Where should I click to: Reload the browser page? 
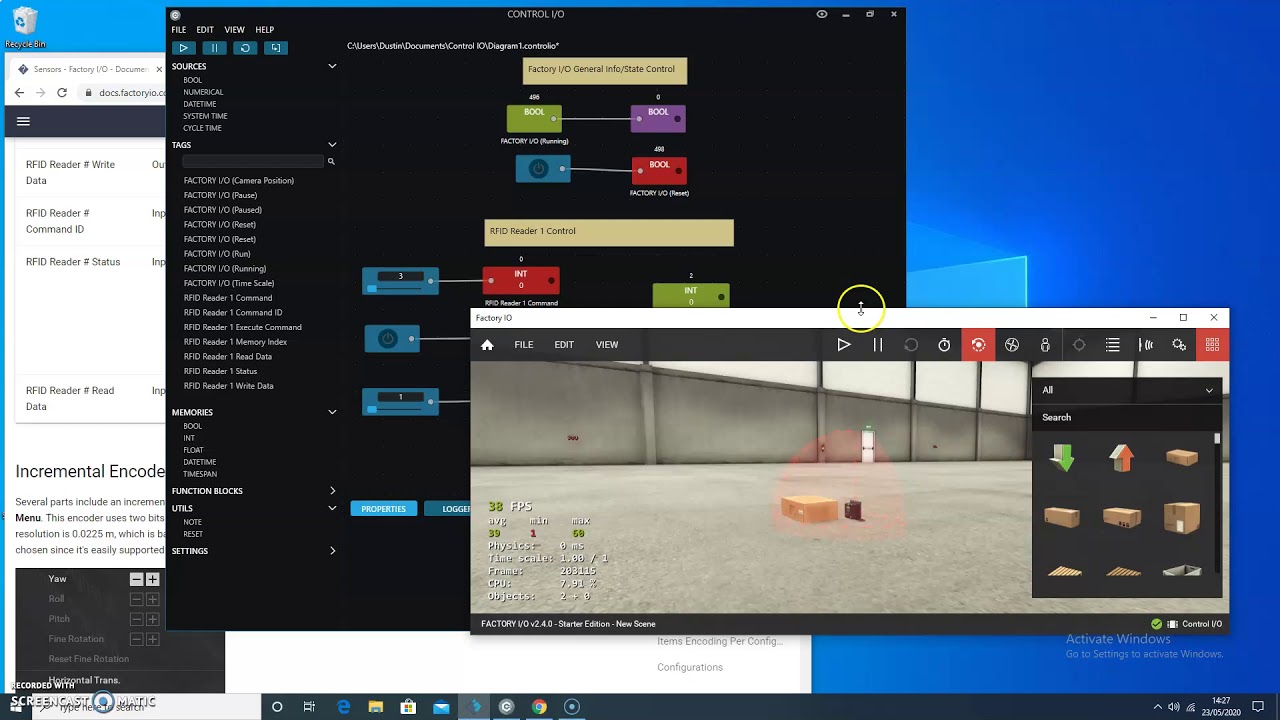click(62, 92)
